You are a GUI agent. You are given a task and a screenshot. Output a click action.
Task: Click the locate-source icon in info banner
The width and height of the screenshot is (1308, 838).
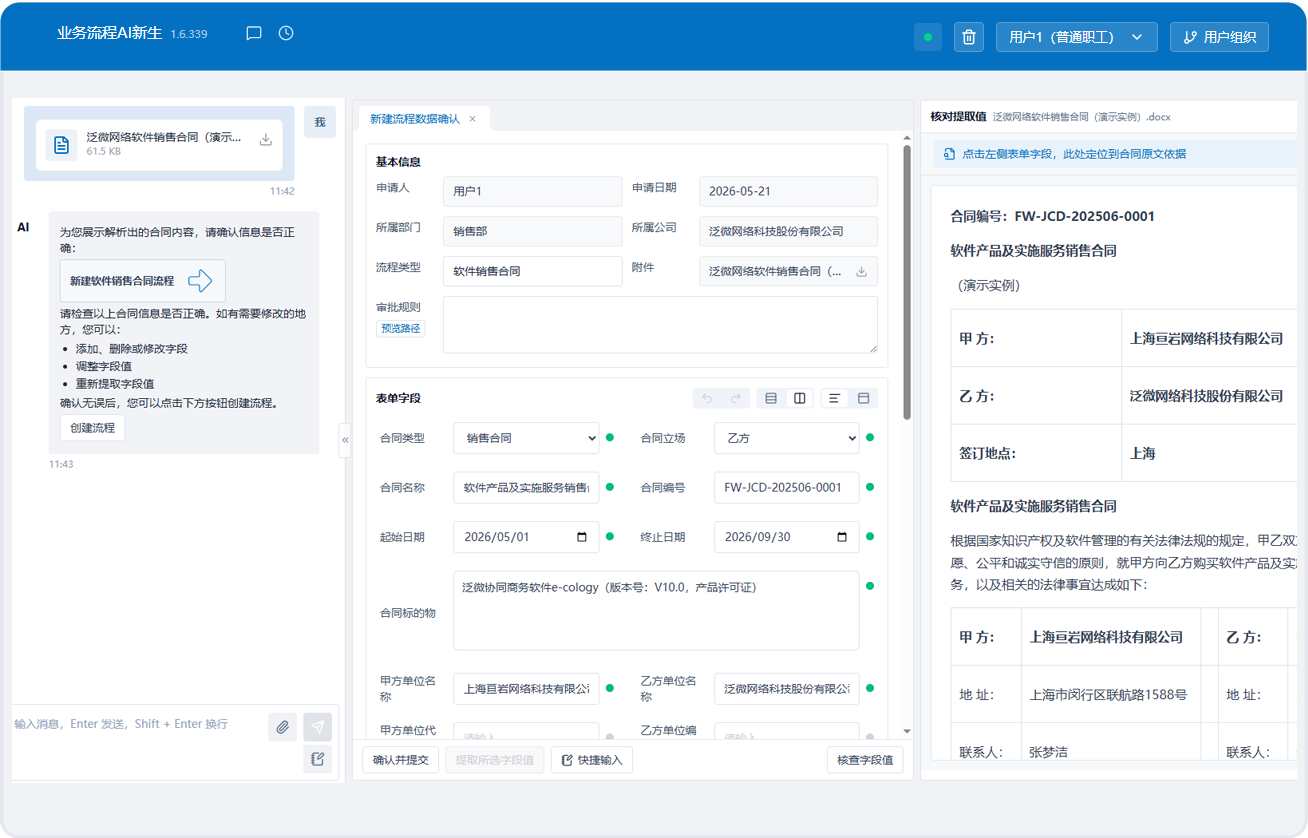coord(949,154)
